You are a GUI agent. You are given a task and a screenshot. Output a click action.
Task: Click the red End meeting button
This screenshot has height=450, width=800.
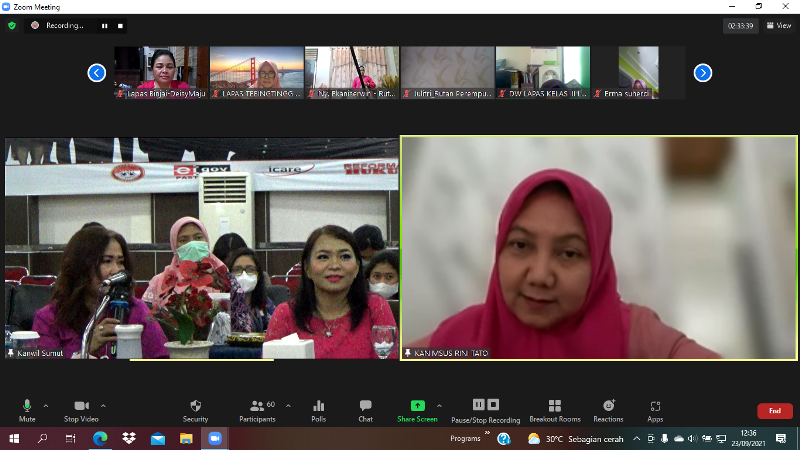774,411
